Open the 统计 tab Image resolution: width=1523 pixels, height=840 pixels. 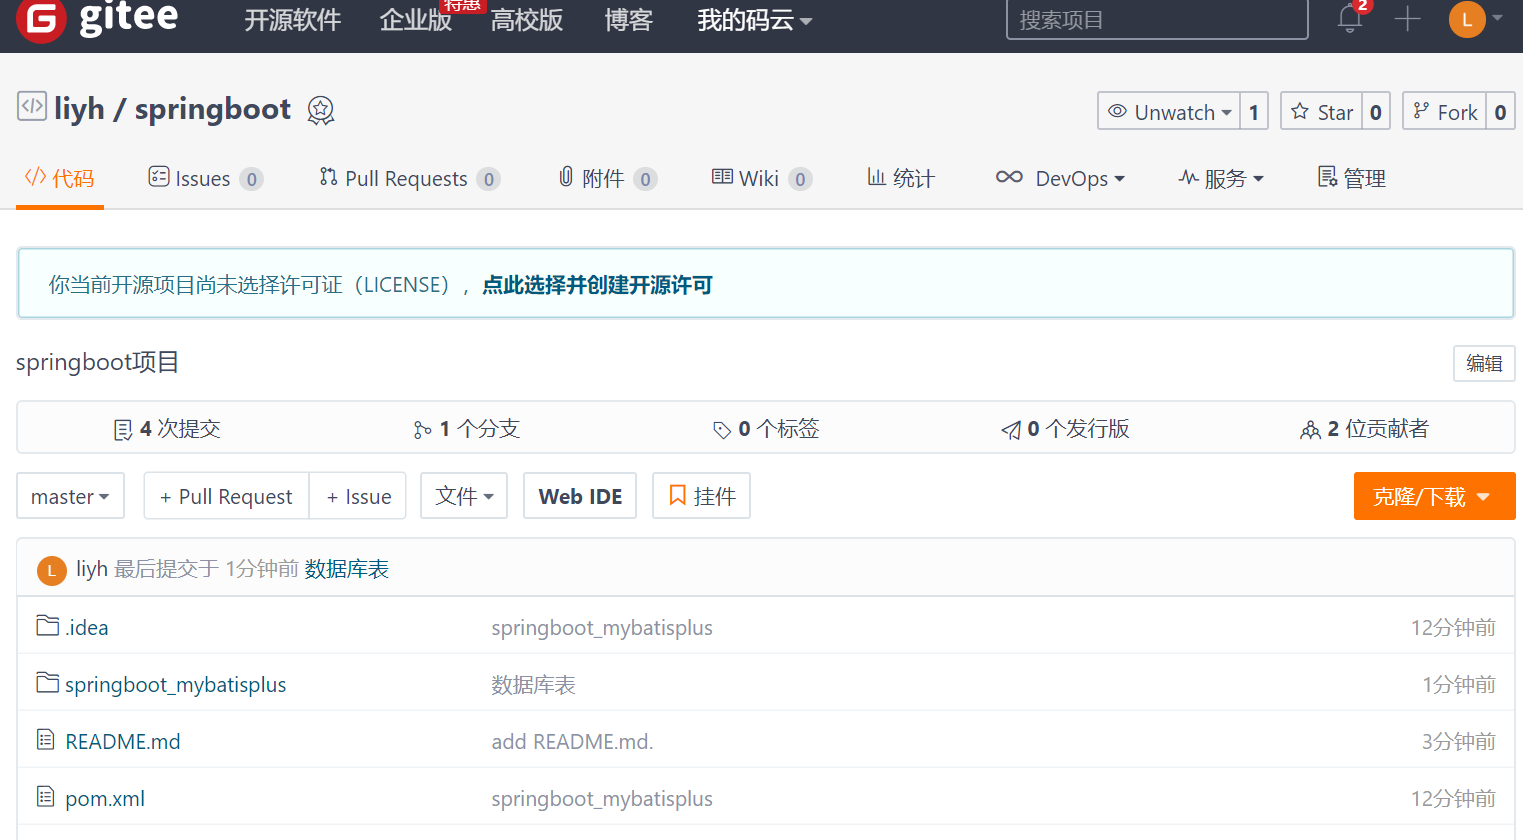(x=901, y=178)
